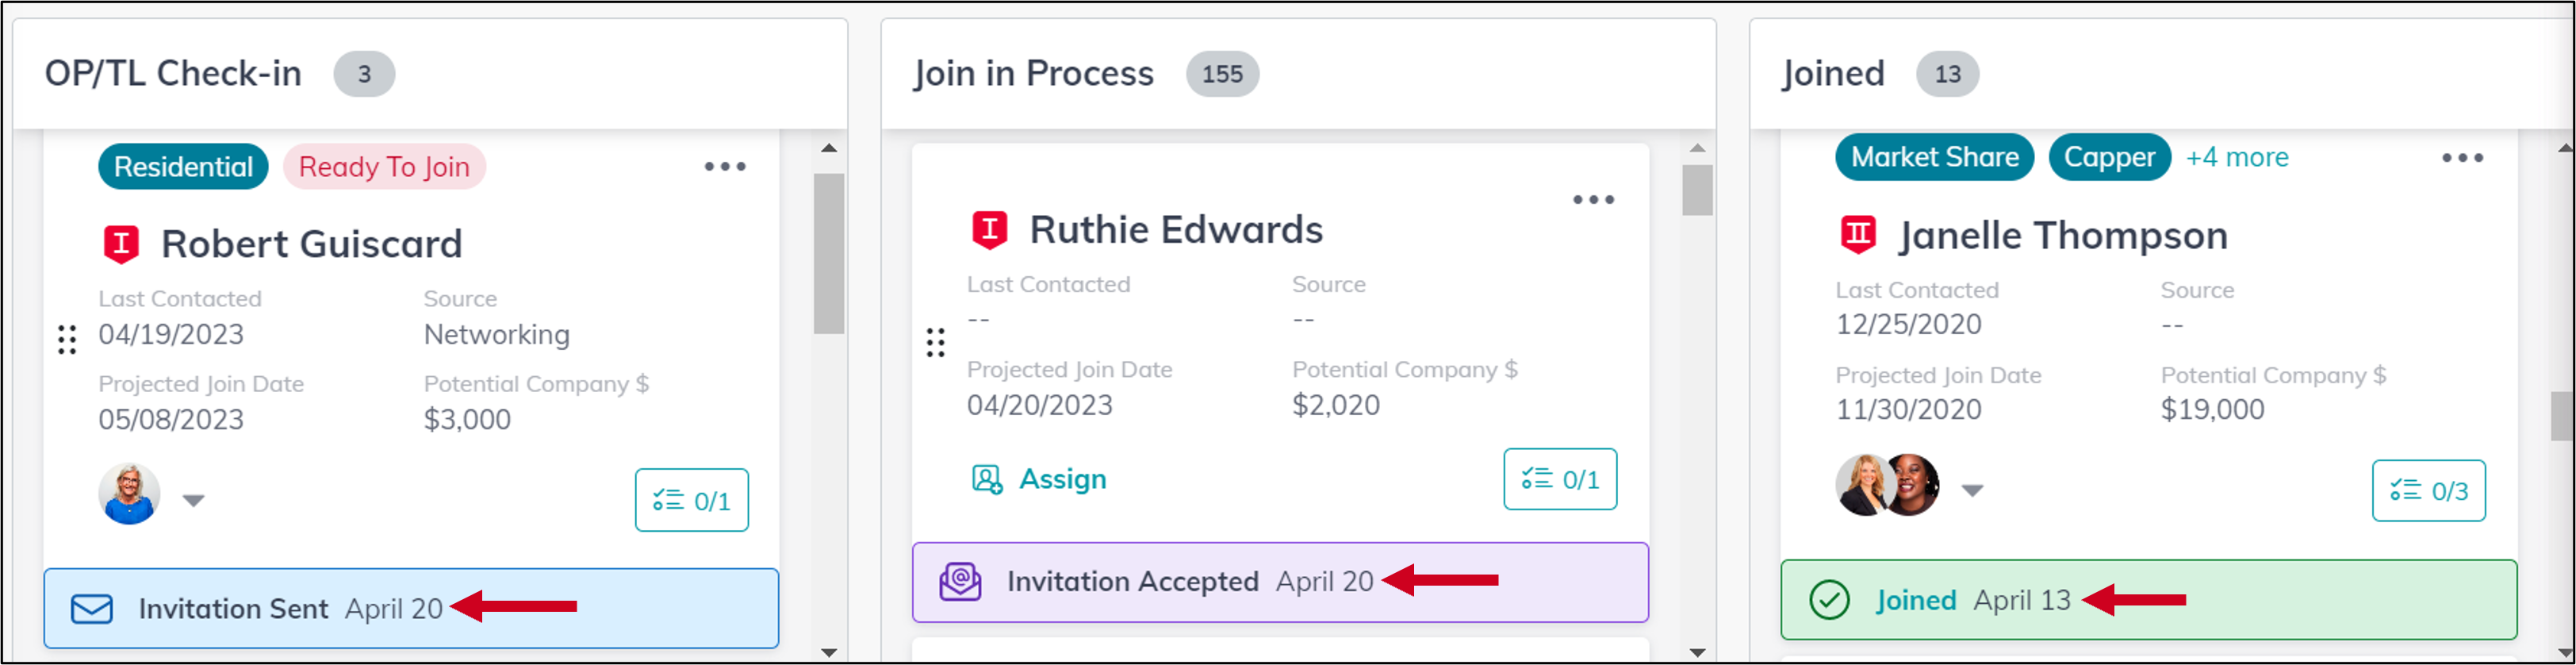Select the Ready To Join tag

384,167
